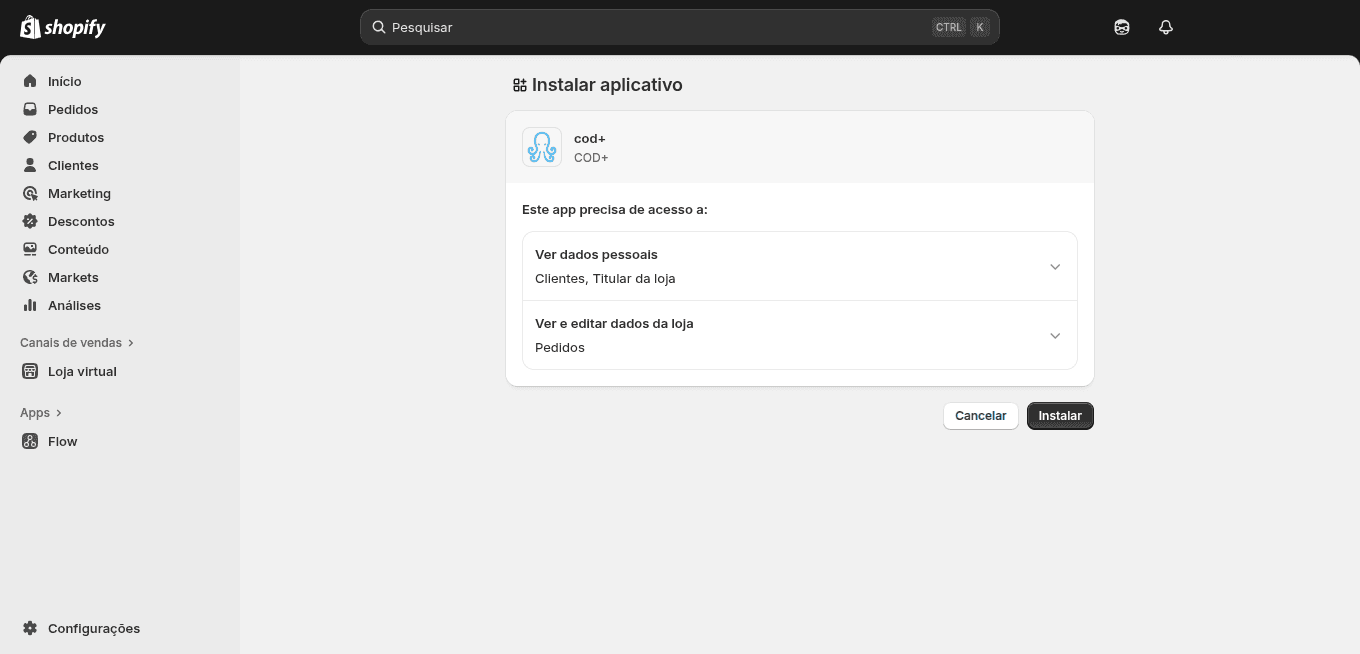Expand the Ver dados pessoais section

tap(1055, 266)
